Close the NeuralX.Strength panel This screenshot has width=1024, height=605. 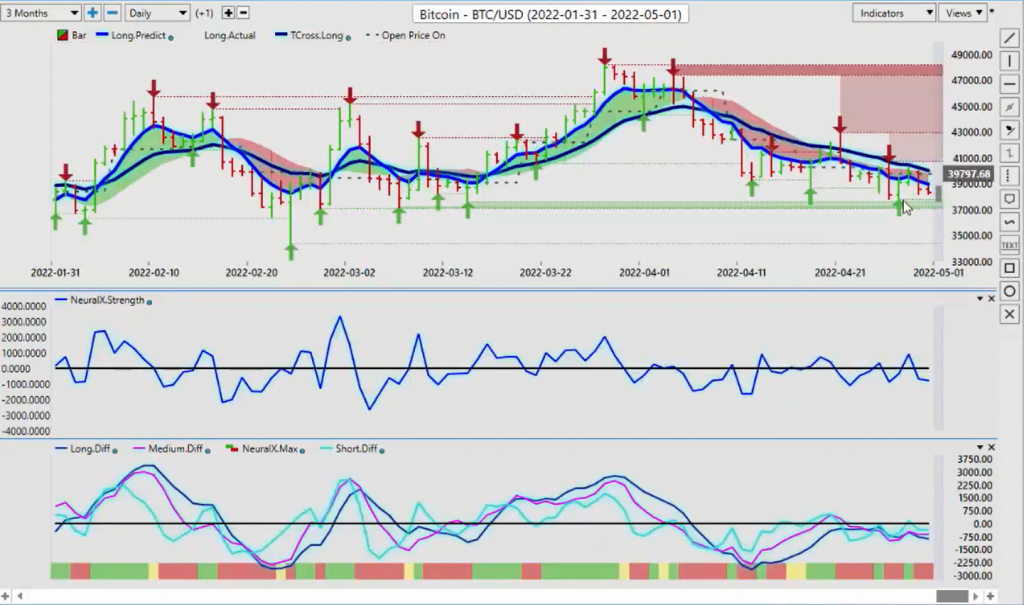tap(991, 299)
